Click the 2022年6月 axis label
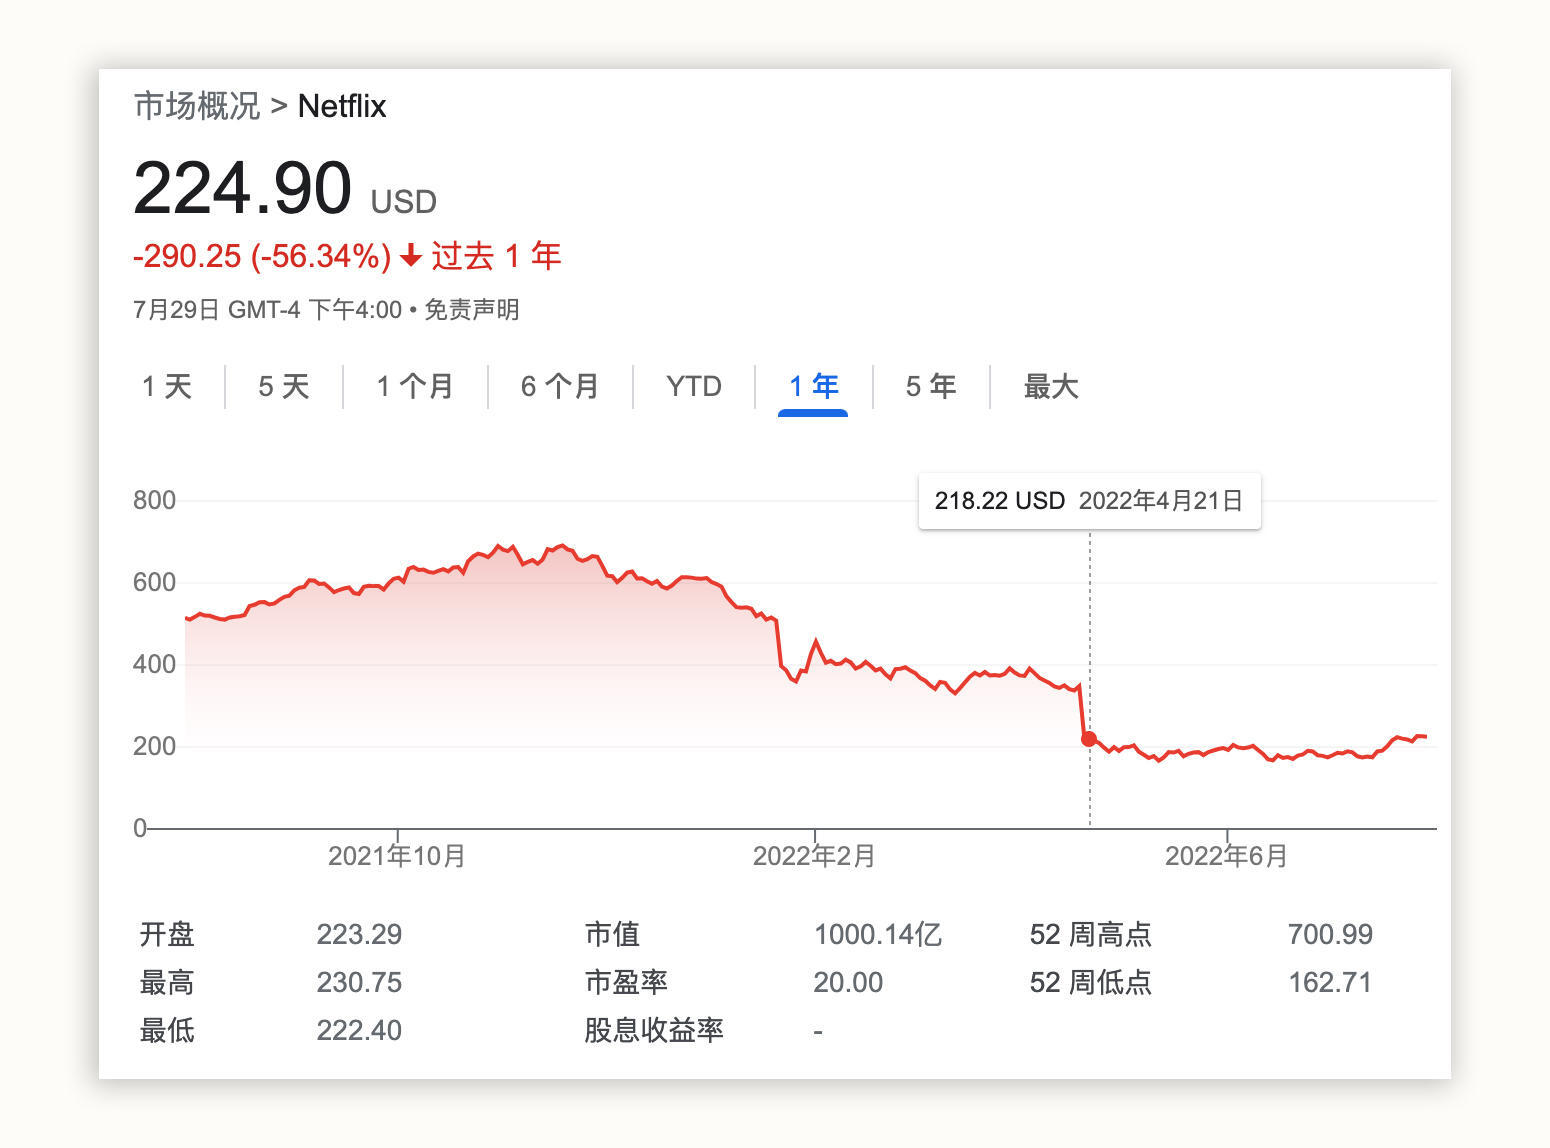Viewport: 1550px width, 1148px height. [x=1226, y=856]
